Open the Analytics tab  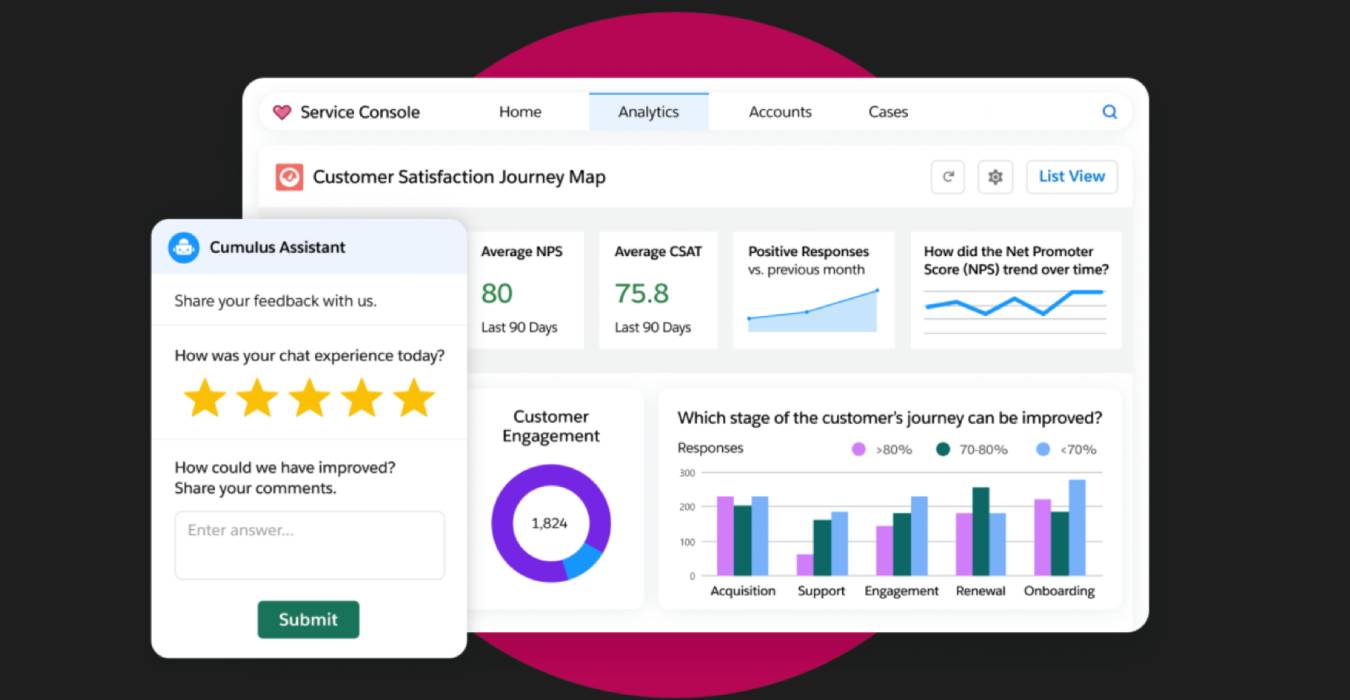pyautogui.click(x=648, y=112)
